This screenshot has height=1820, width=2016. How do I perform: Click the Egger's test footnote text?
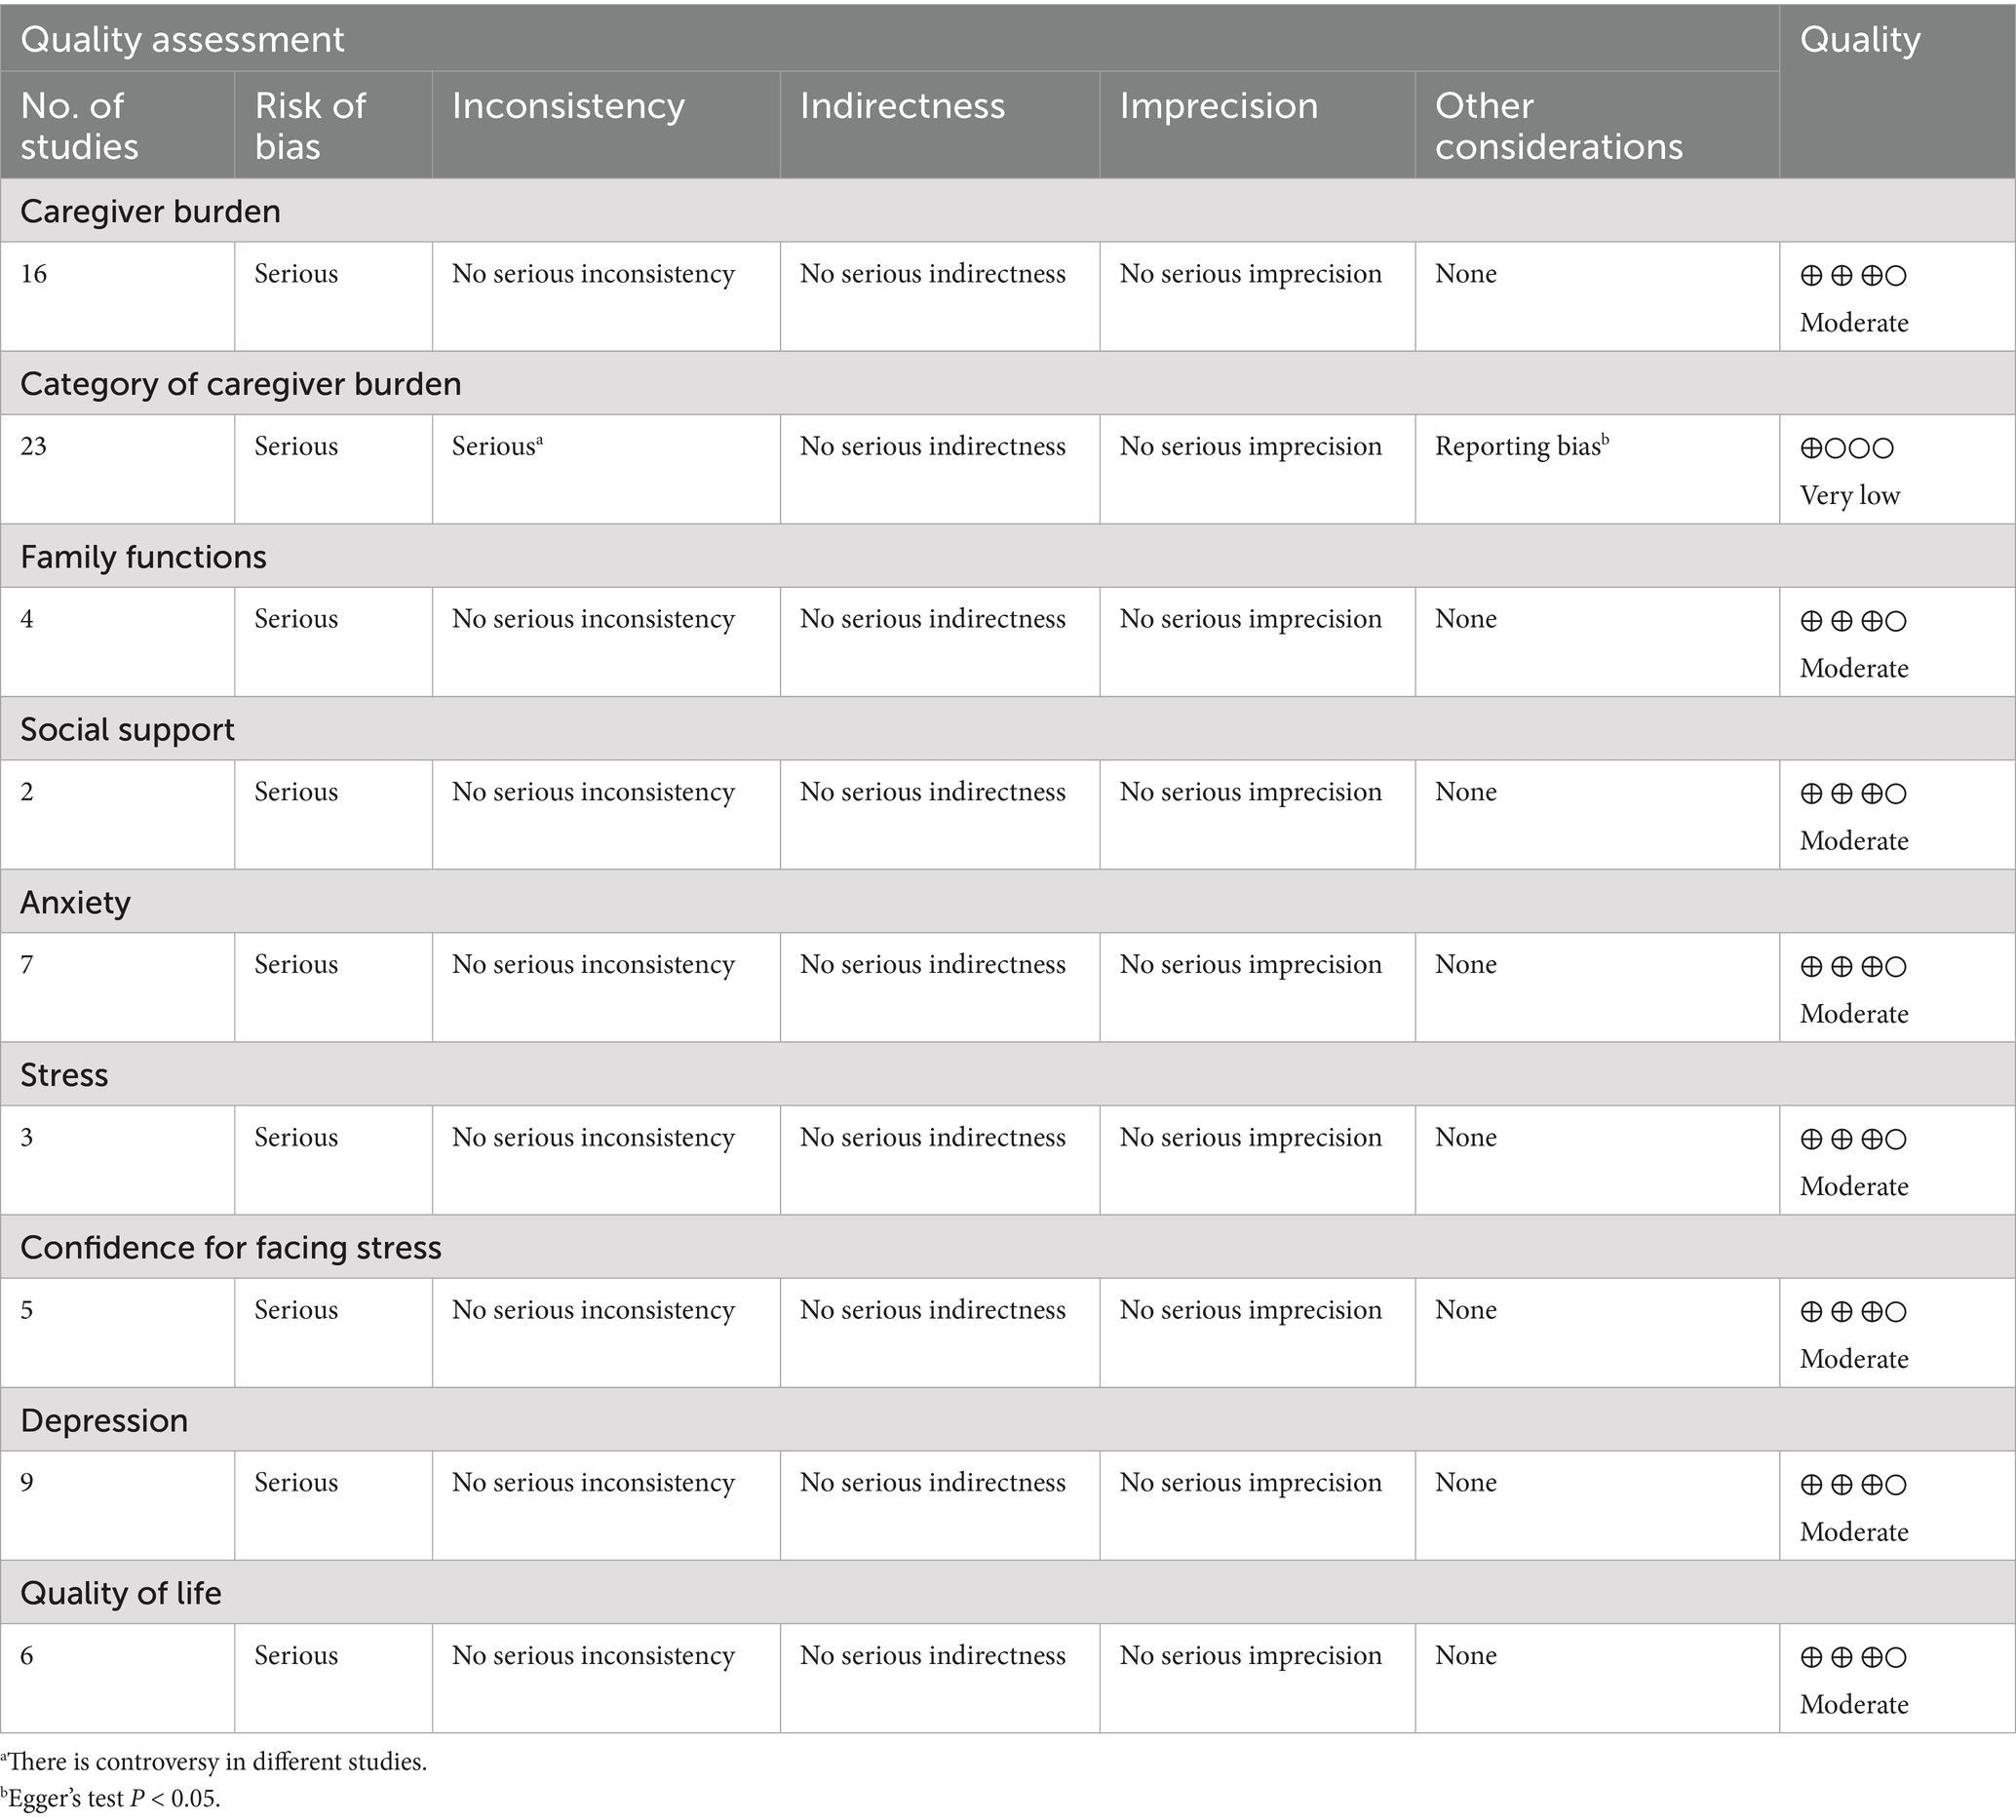point(110,1798)
